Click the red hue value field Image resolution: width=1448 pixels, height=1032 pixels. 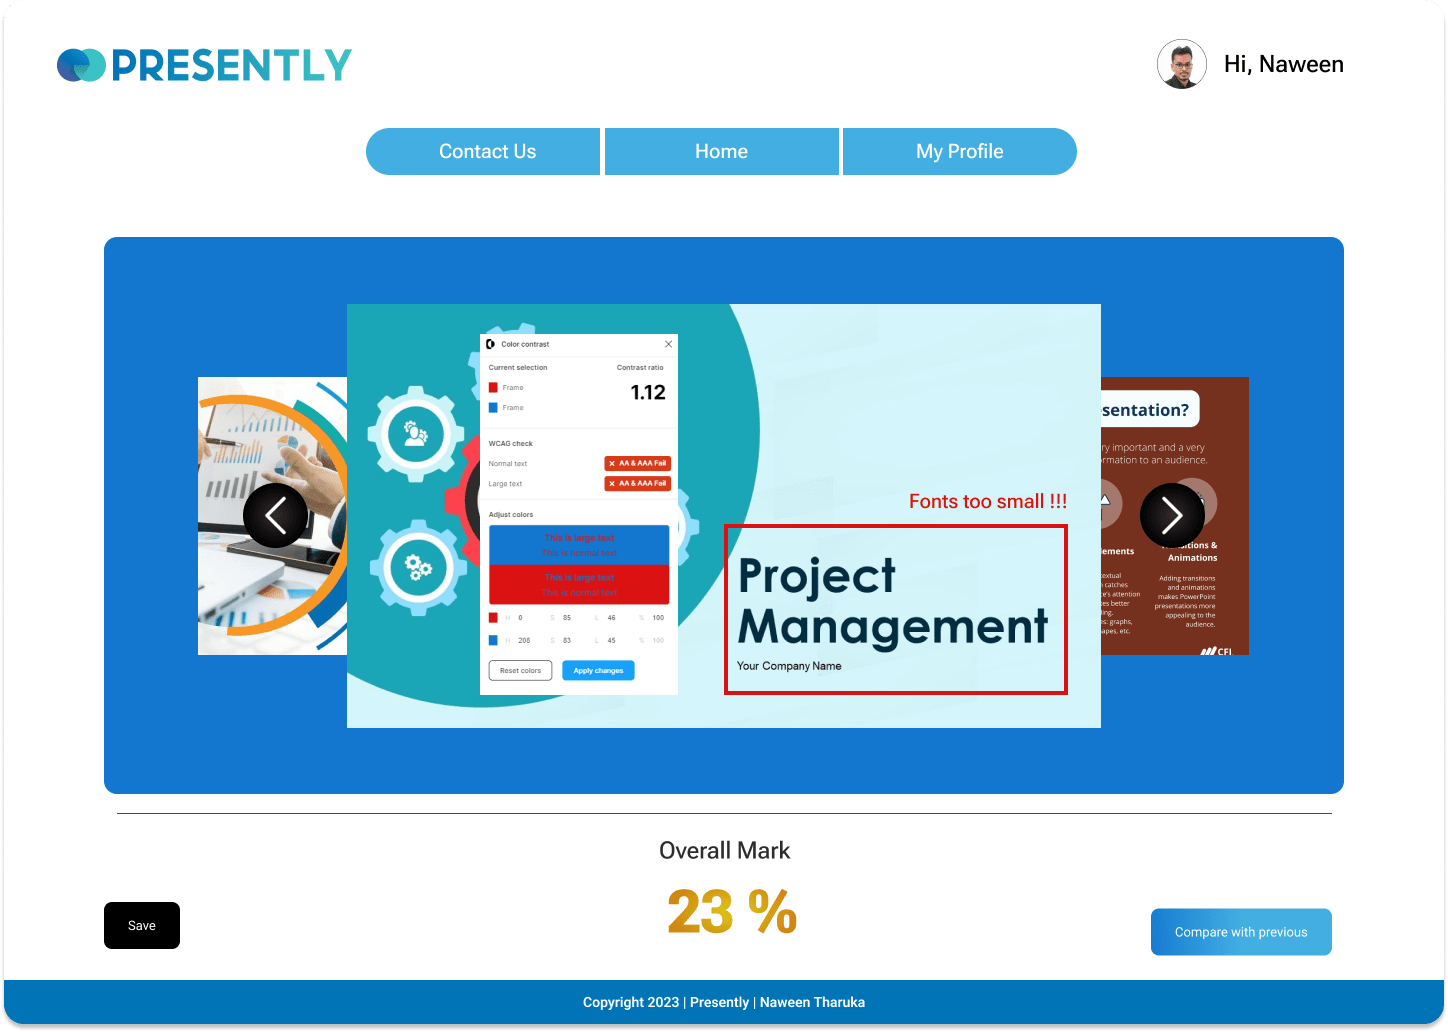[521, 618]
